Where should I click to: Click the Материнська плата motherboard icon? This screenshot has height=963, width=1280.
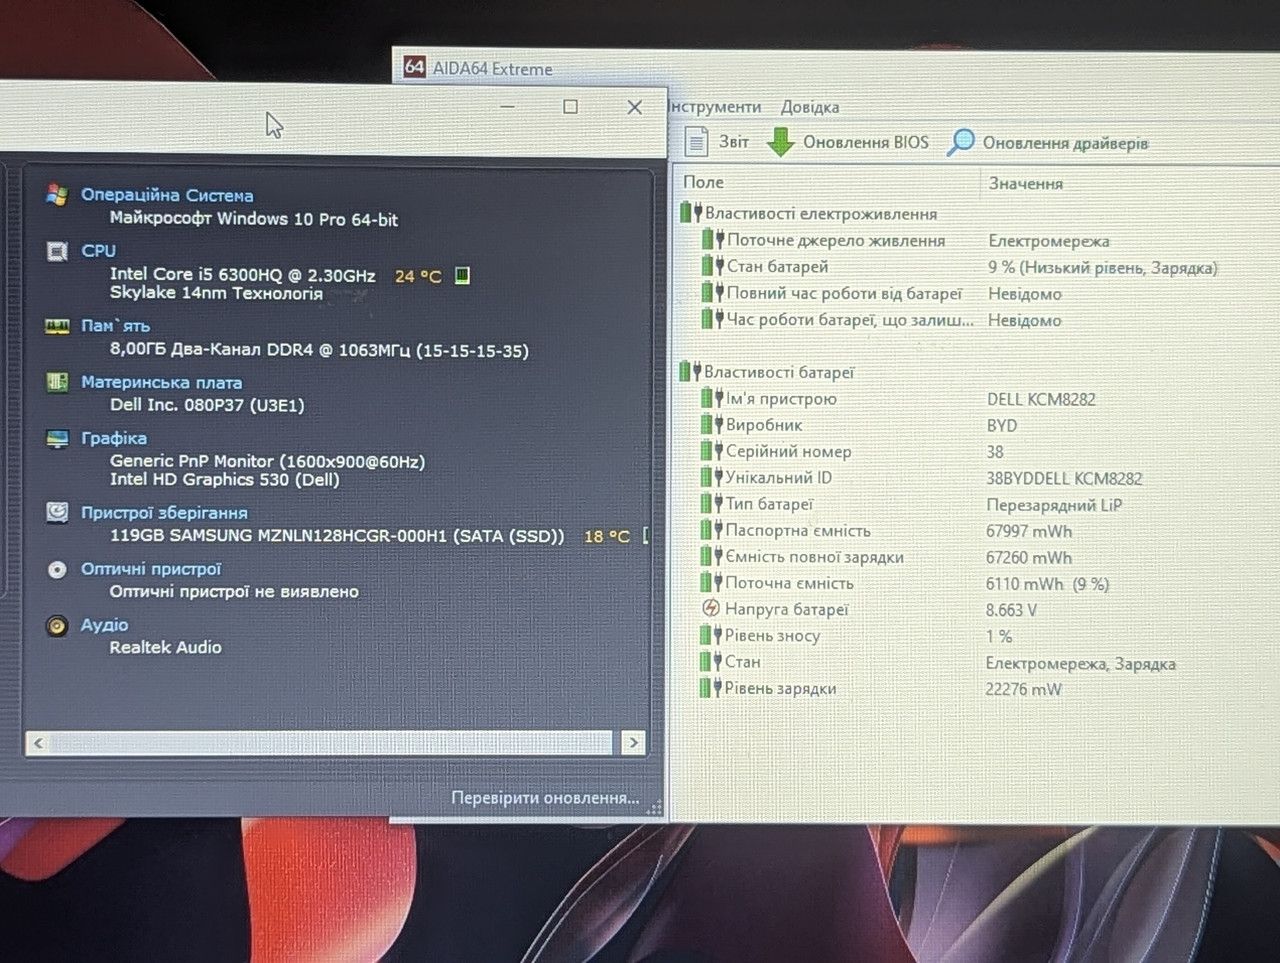click(57, 382)
